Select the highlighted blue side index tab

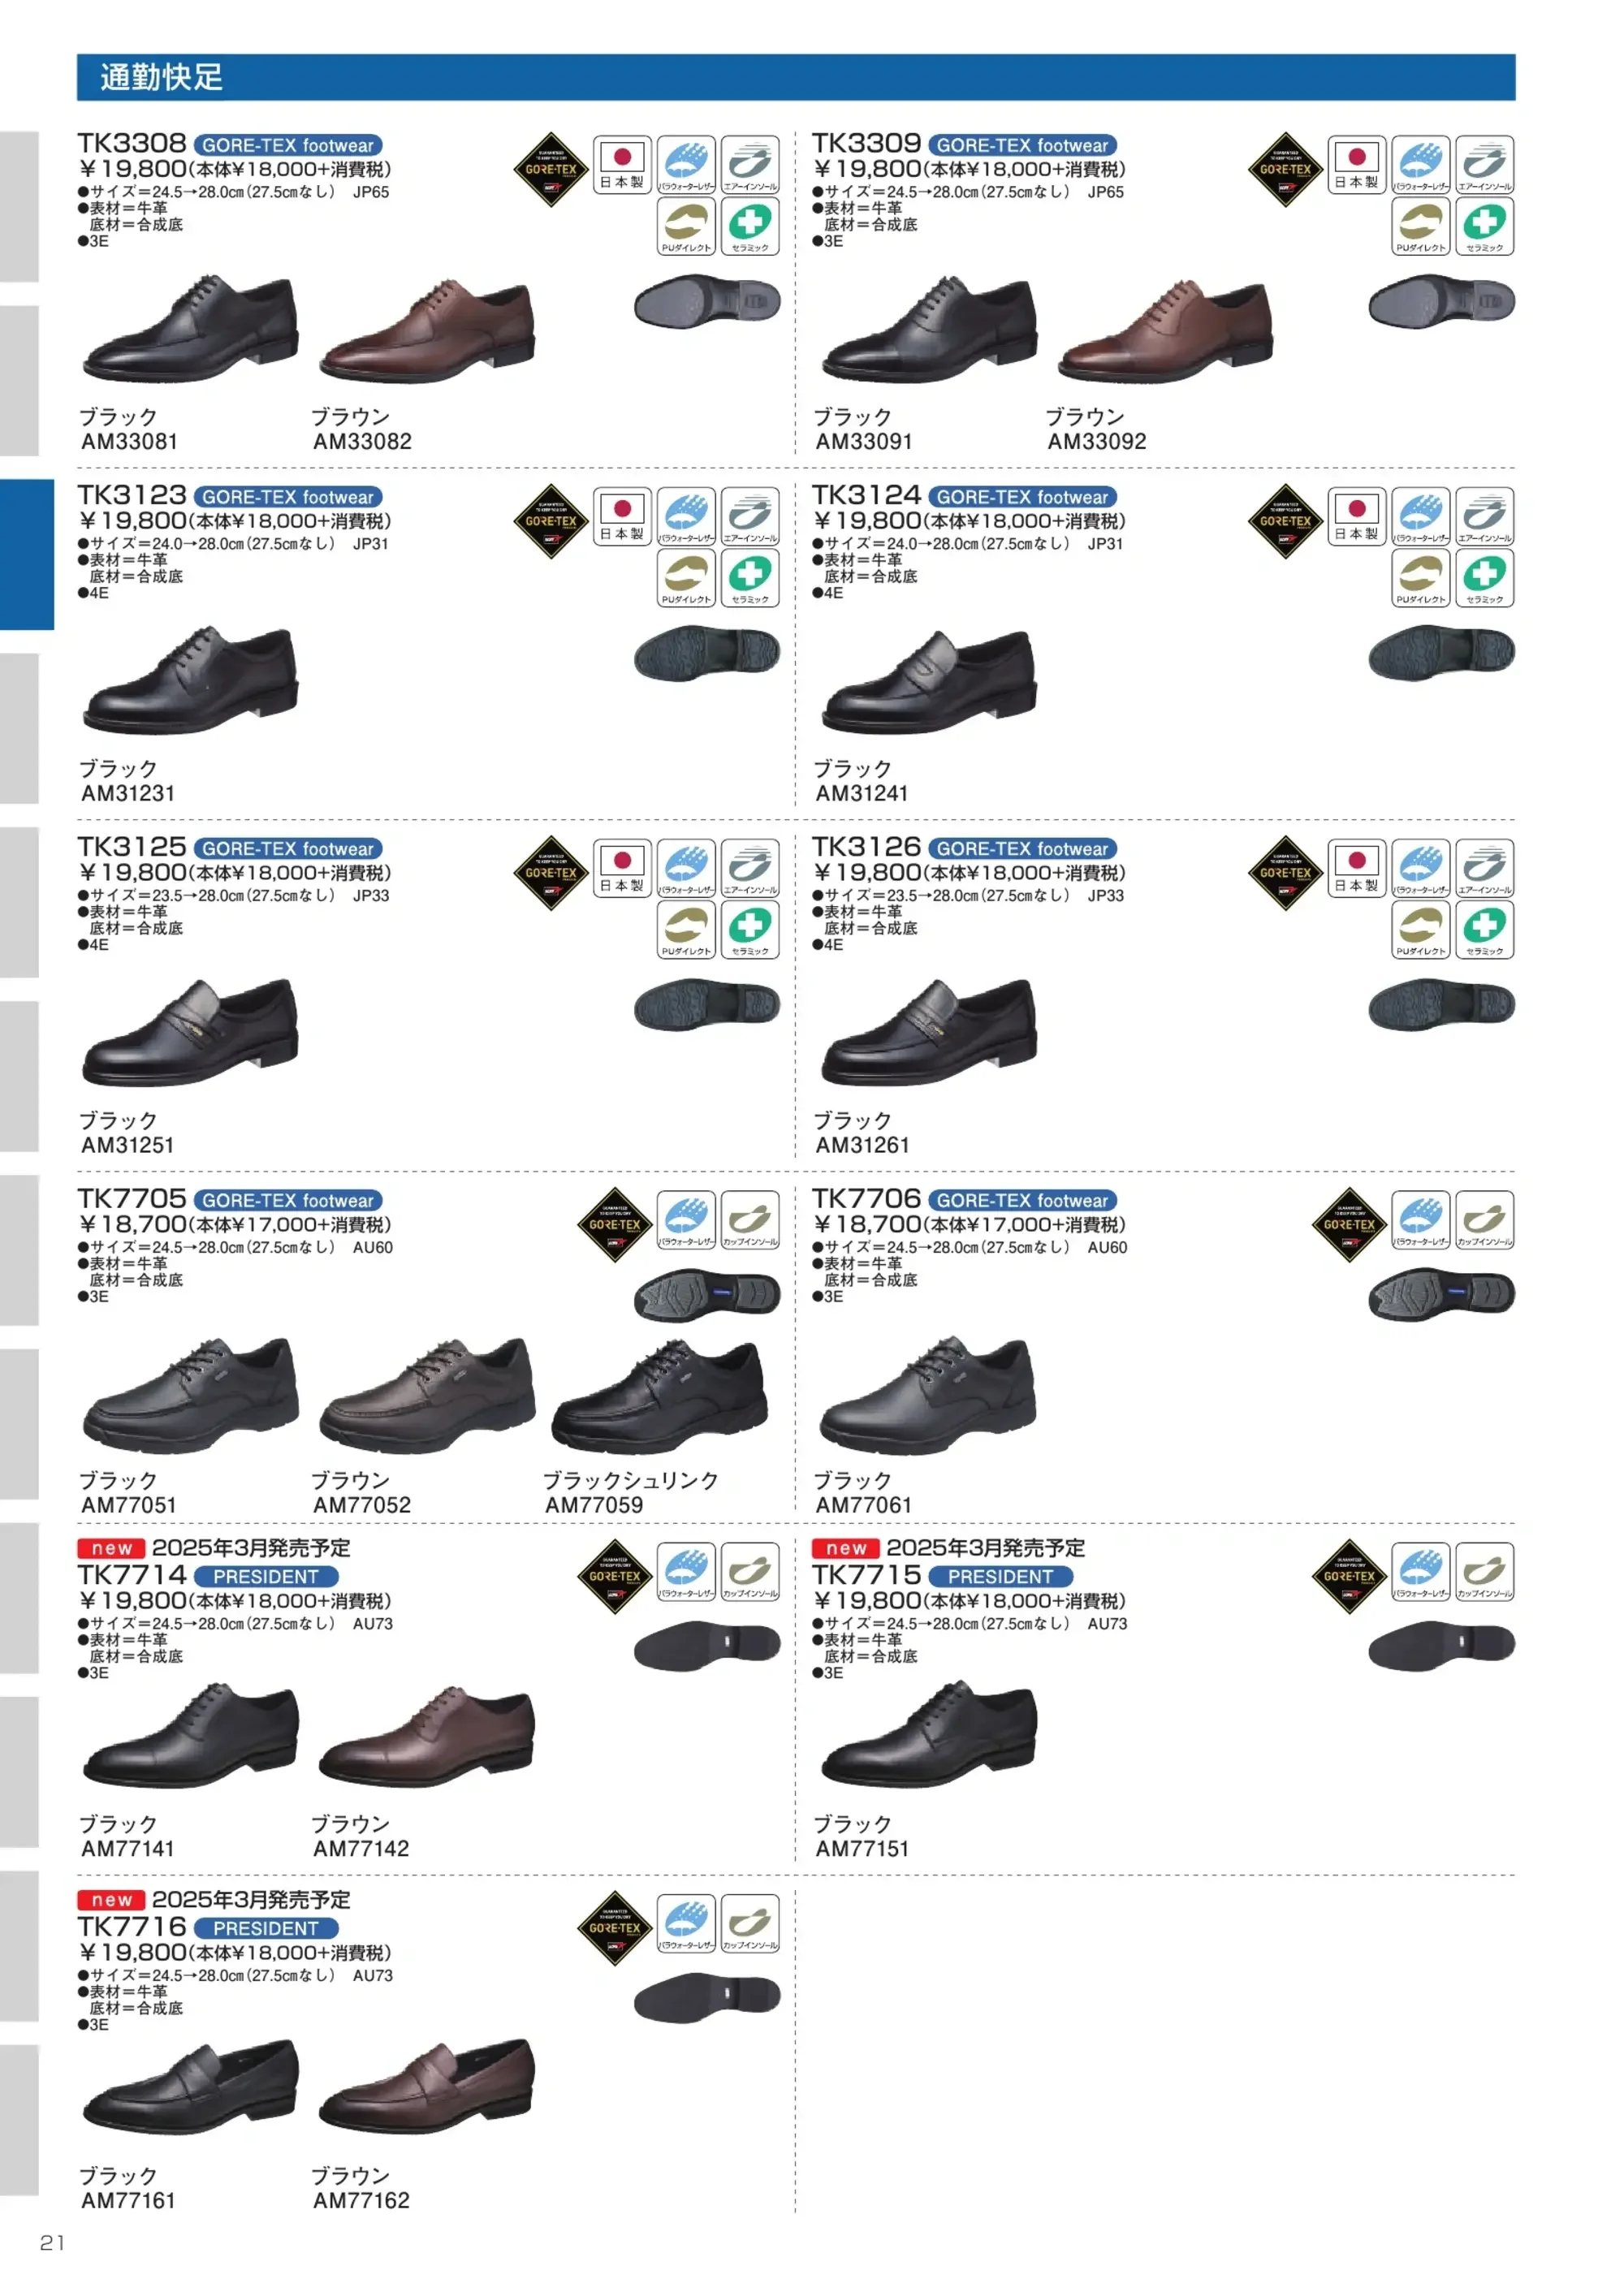[x=27, y=554]
